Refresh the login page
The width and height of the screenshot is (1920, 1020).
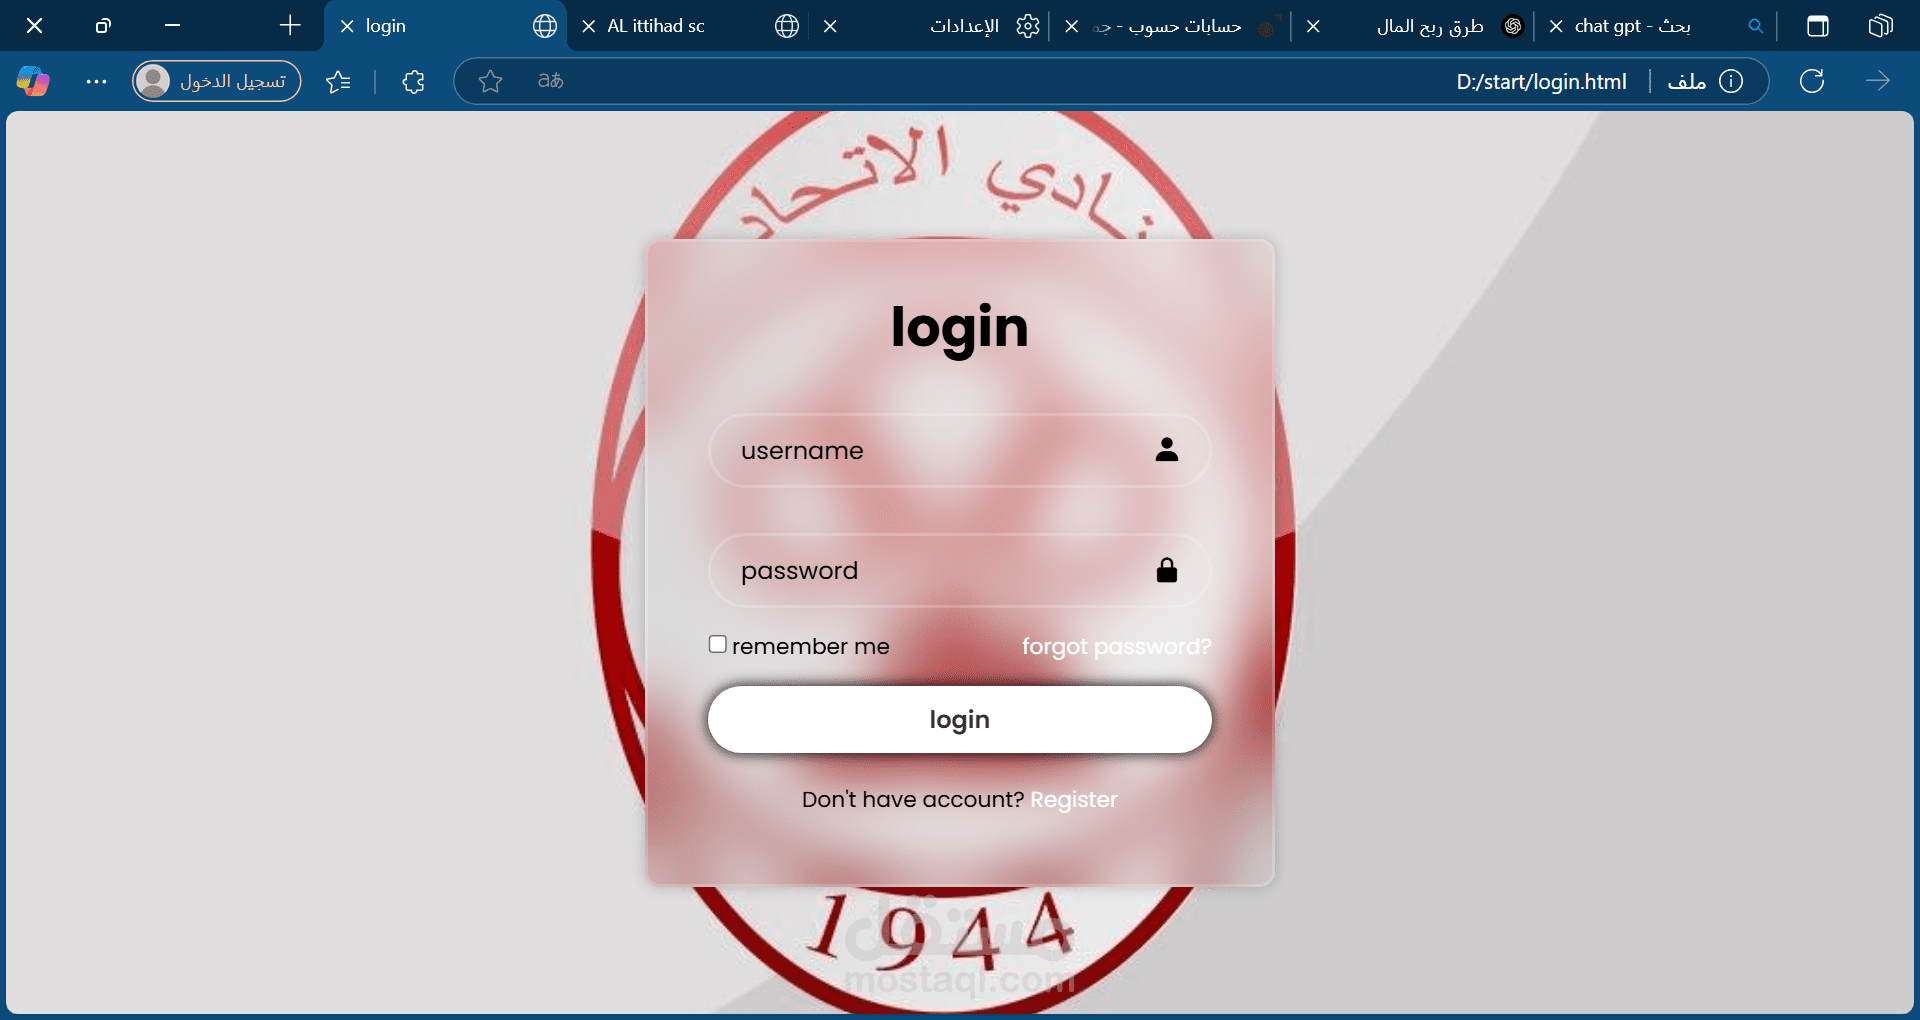click(1812, 81)
